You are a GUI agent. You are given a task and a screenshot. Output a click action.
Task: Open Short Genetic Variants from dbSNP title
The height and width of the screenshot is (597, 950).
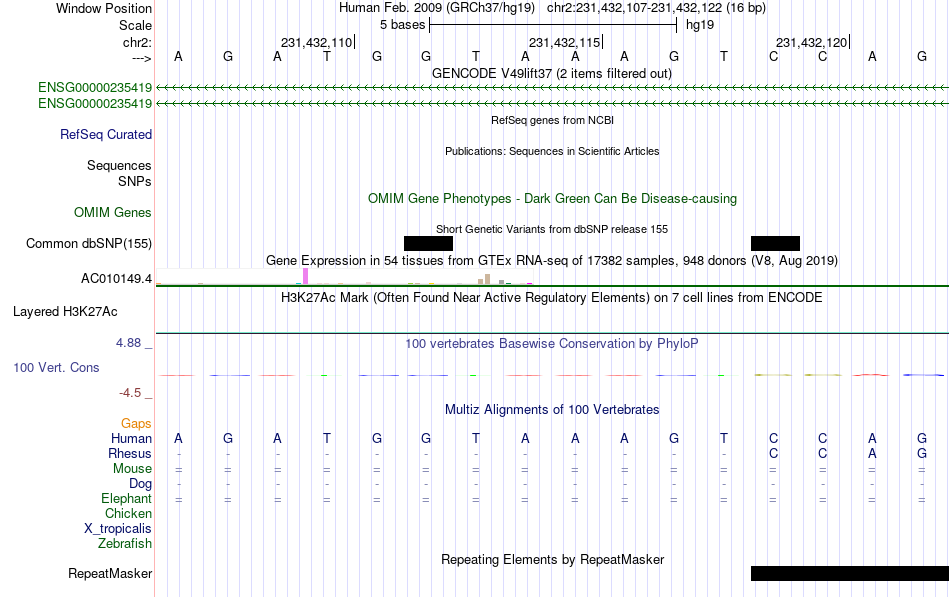552,229
